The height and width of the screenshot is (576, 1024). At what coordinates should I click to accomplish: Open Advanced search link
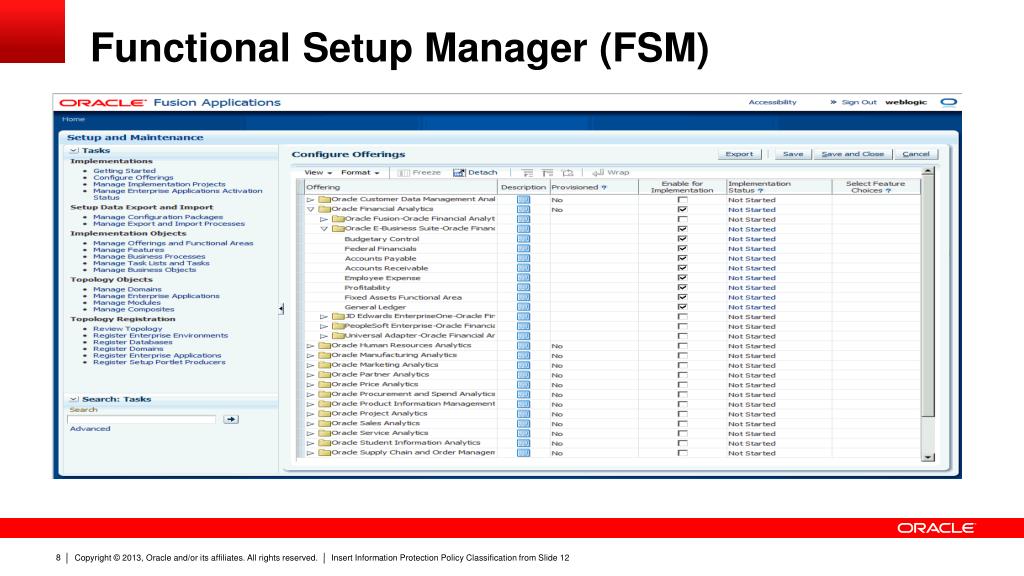coord(90,428)
